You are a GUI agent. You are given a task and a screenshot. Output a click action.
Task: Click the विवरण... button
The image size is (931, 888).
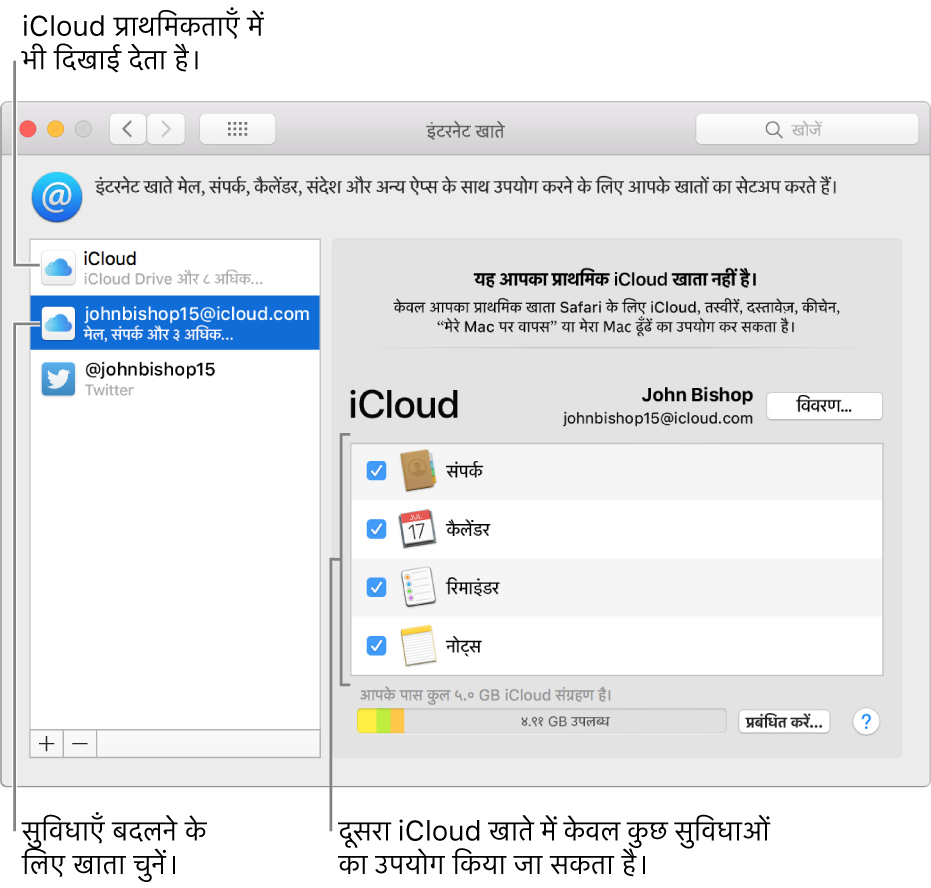tap(824, 406)
